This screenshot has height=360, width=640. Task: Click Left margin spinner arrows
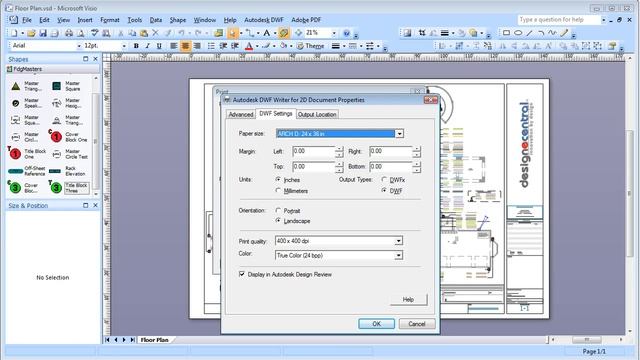click(339, 152)
